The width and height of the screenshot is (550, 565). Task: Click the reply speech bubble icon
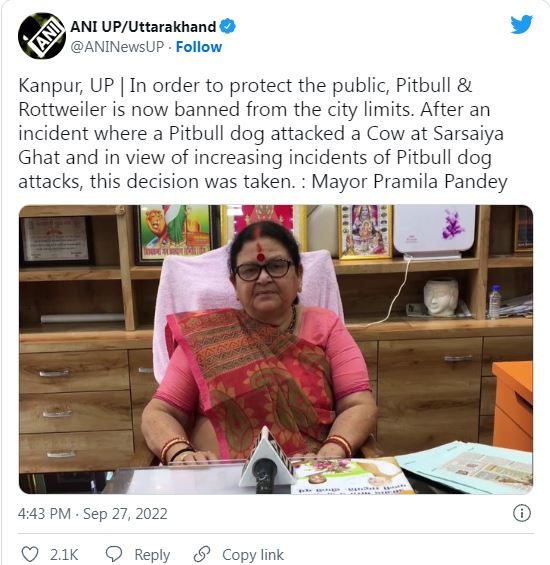coord(114,554)
